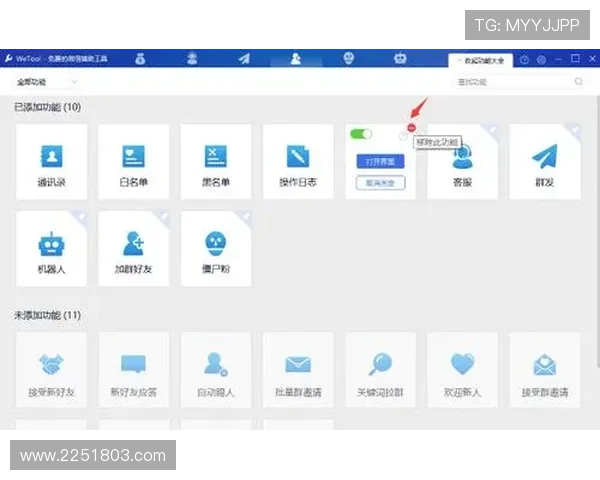This screenshot has height=480, width=600.
Task: Click the robot icon in top toolbar
Action: coord(400,58)
